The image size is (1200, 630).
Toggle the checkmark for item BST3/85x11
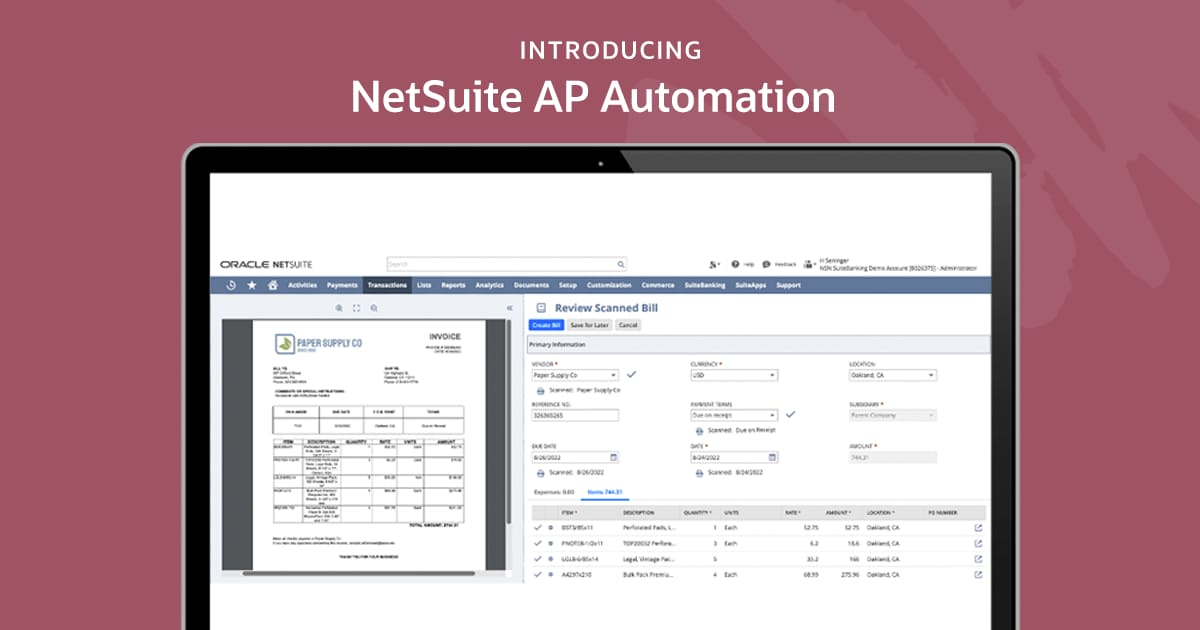pyautogui.click(x=538, y=527)
